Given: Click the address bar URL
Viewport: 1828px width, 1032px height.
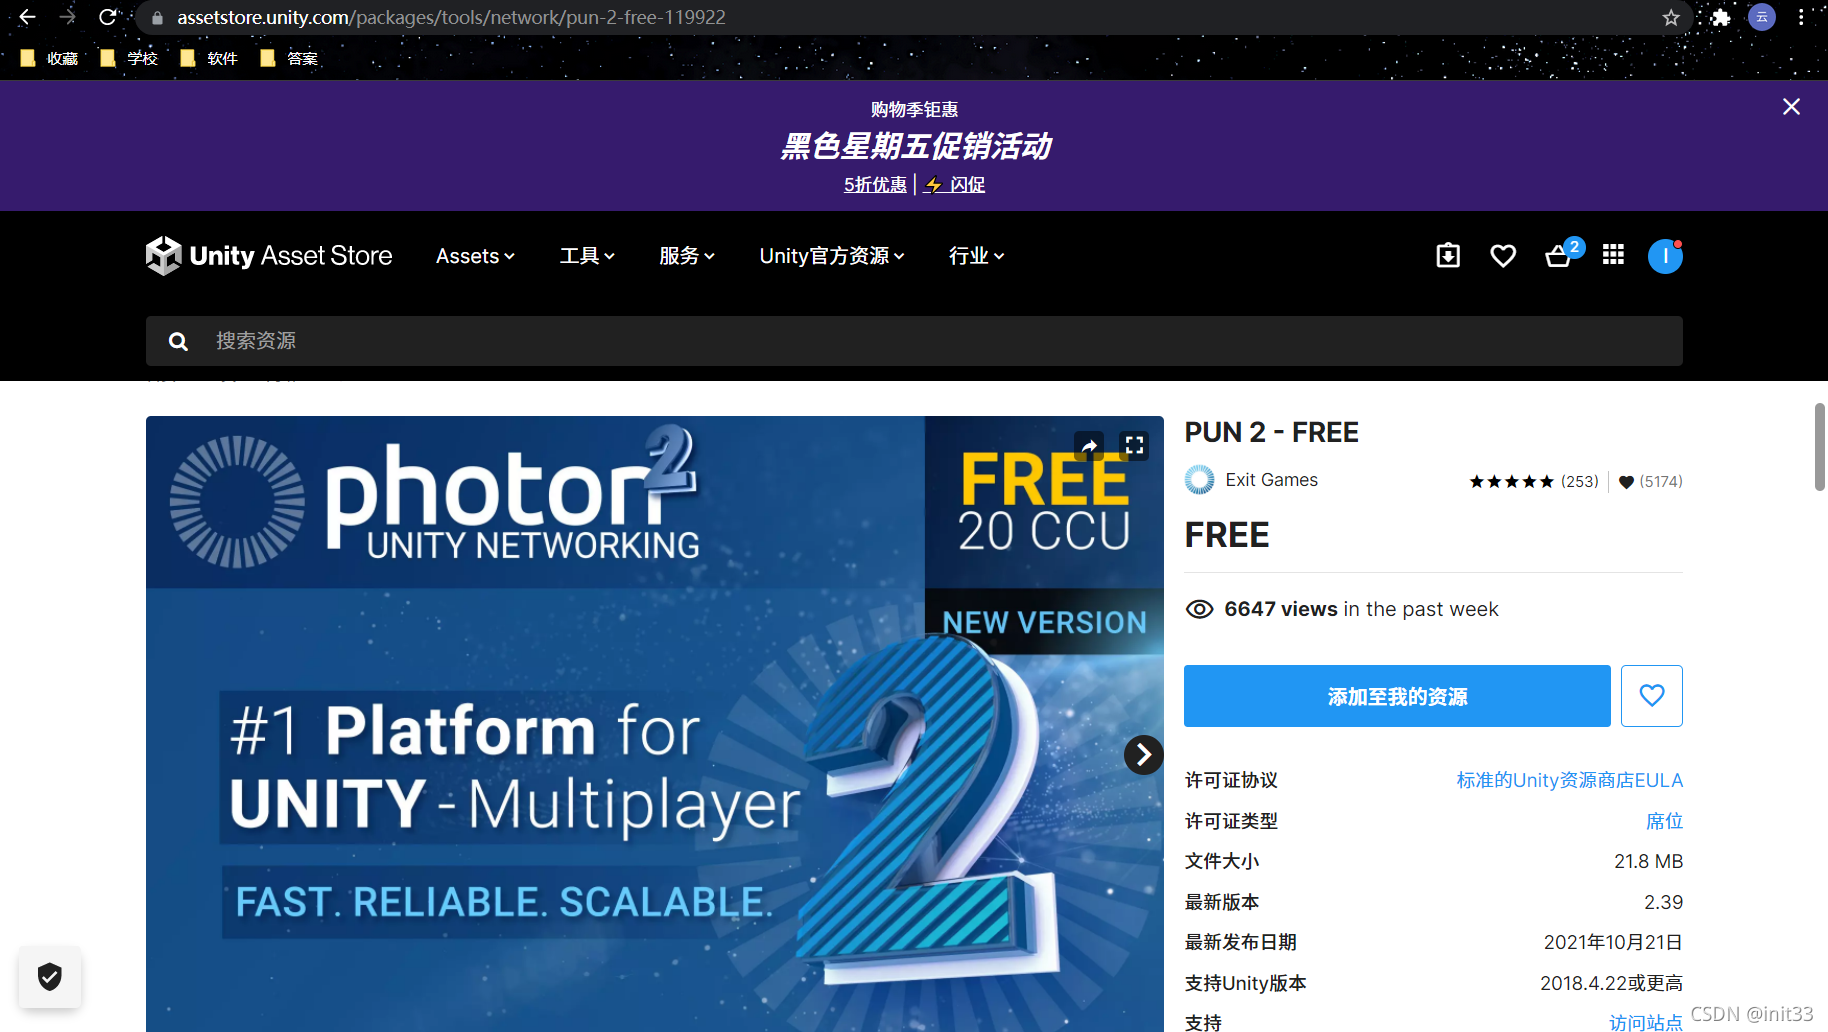Looking at the screenshot, I should [452, 17].
